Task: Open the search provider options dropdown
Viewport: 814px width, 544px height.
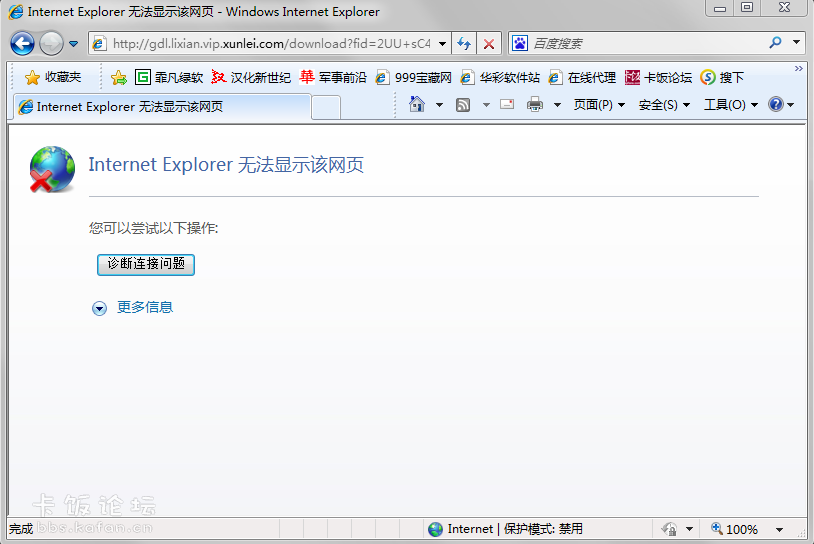Action: (796, 43)
